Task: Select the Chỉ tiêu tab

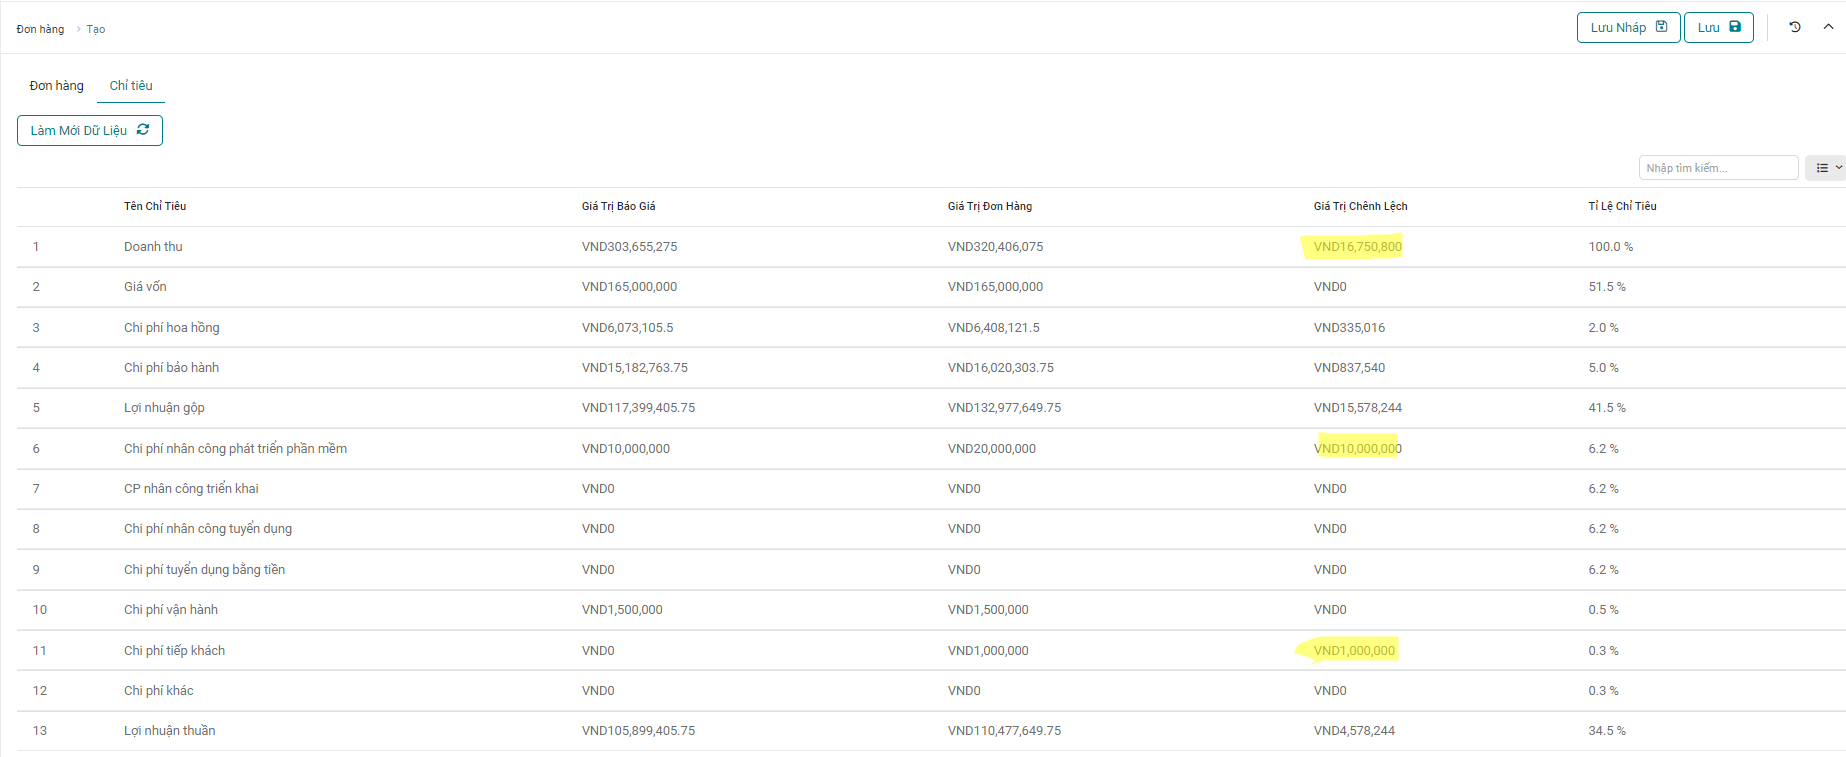Action: click(x=131, y=86)
